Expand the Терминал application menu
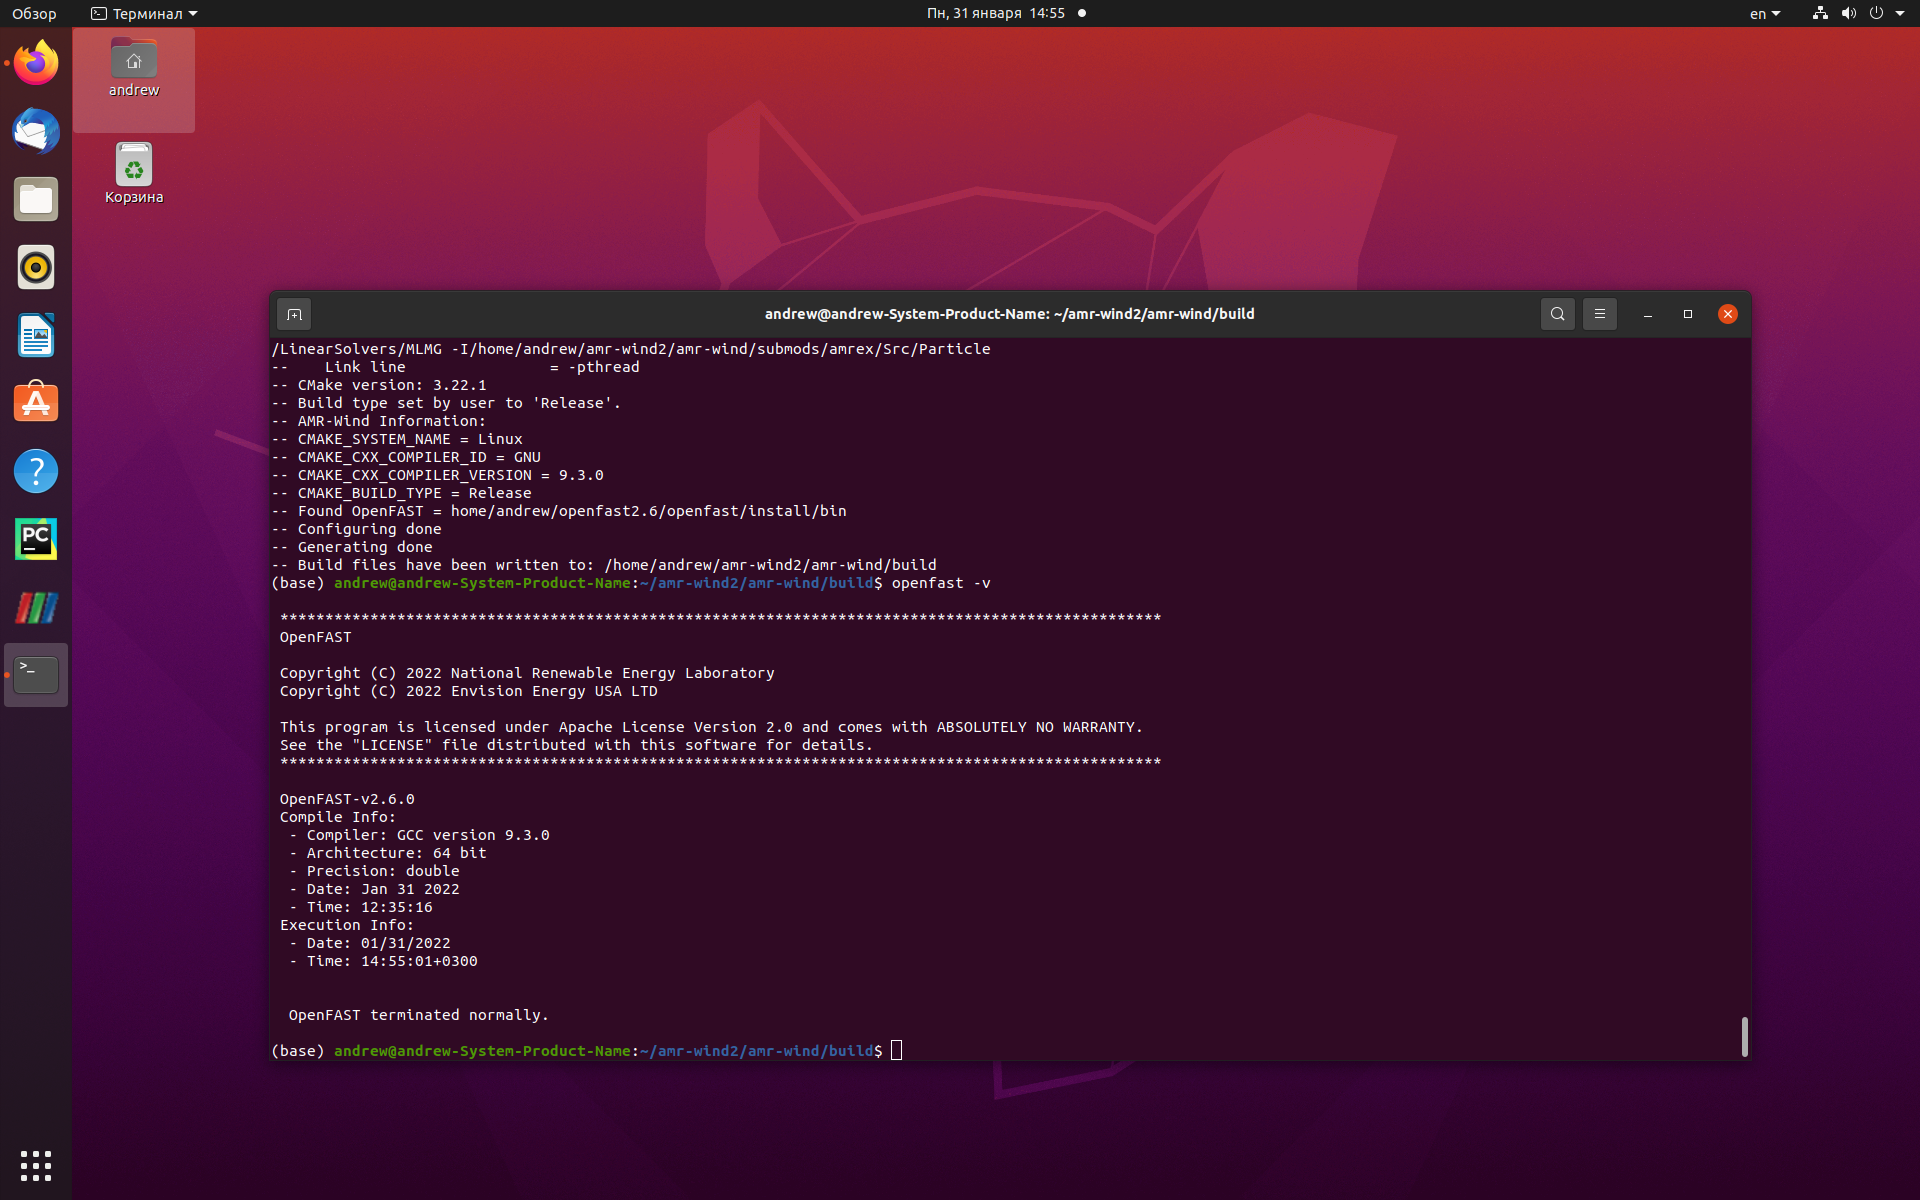The height and width of the screenshot is (1200, 1920). point(143,13)
